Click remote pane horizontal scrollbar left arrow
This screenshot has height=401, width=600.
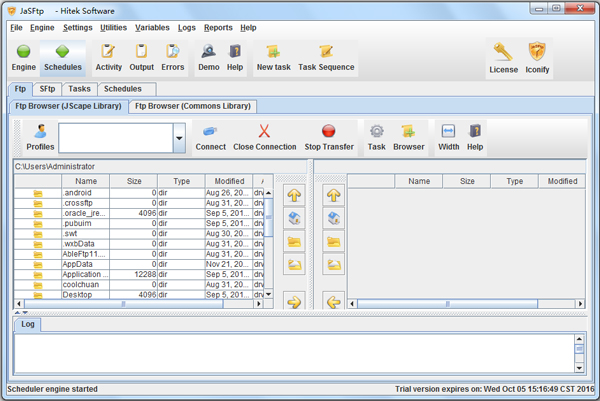[352, 304]
